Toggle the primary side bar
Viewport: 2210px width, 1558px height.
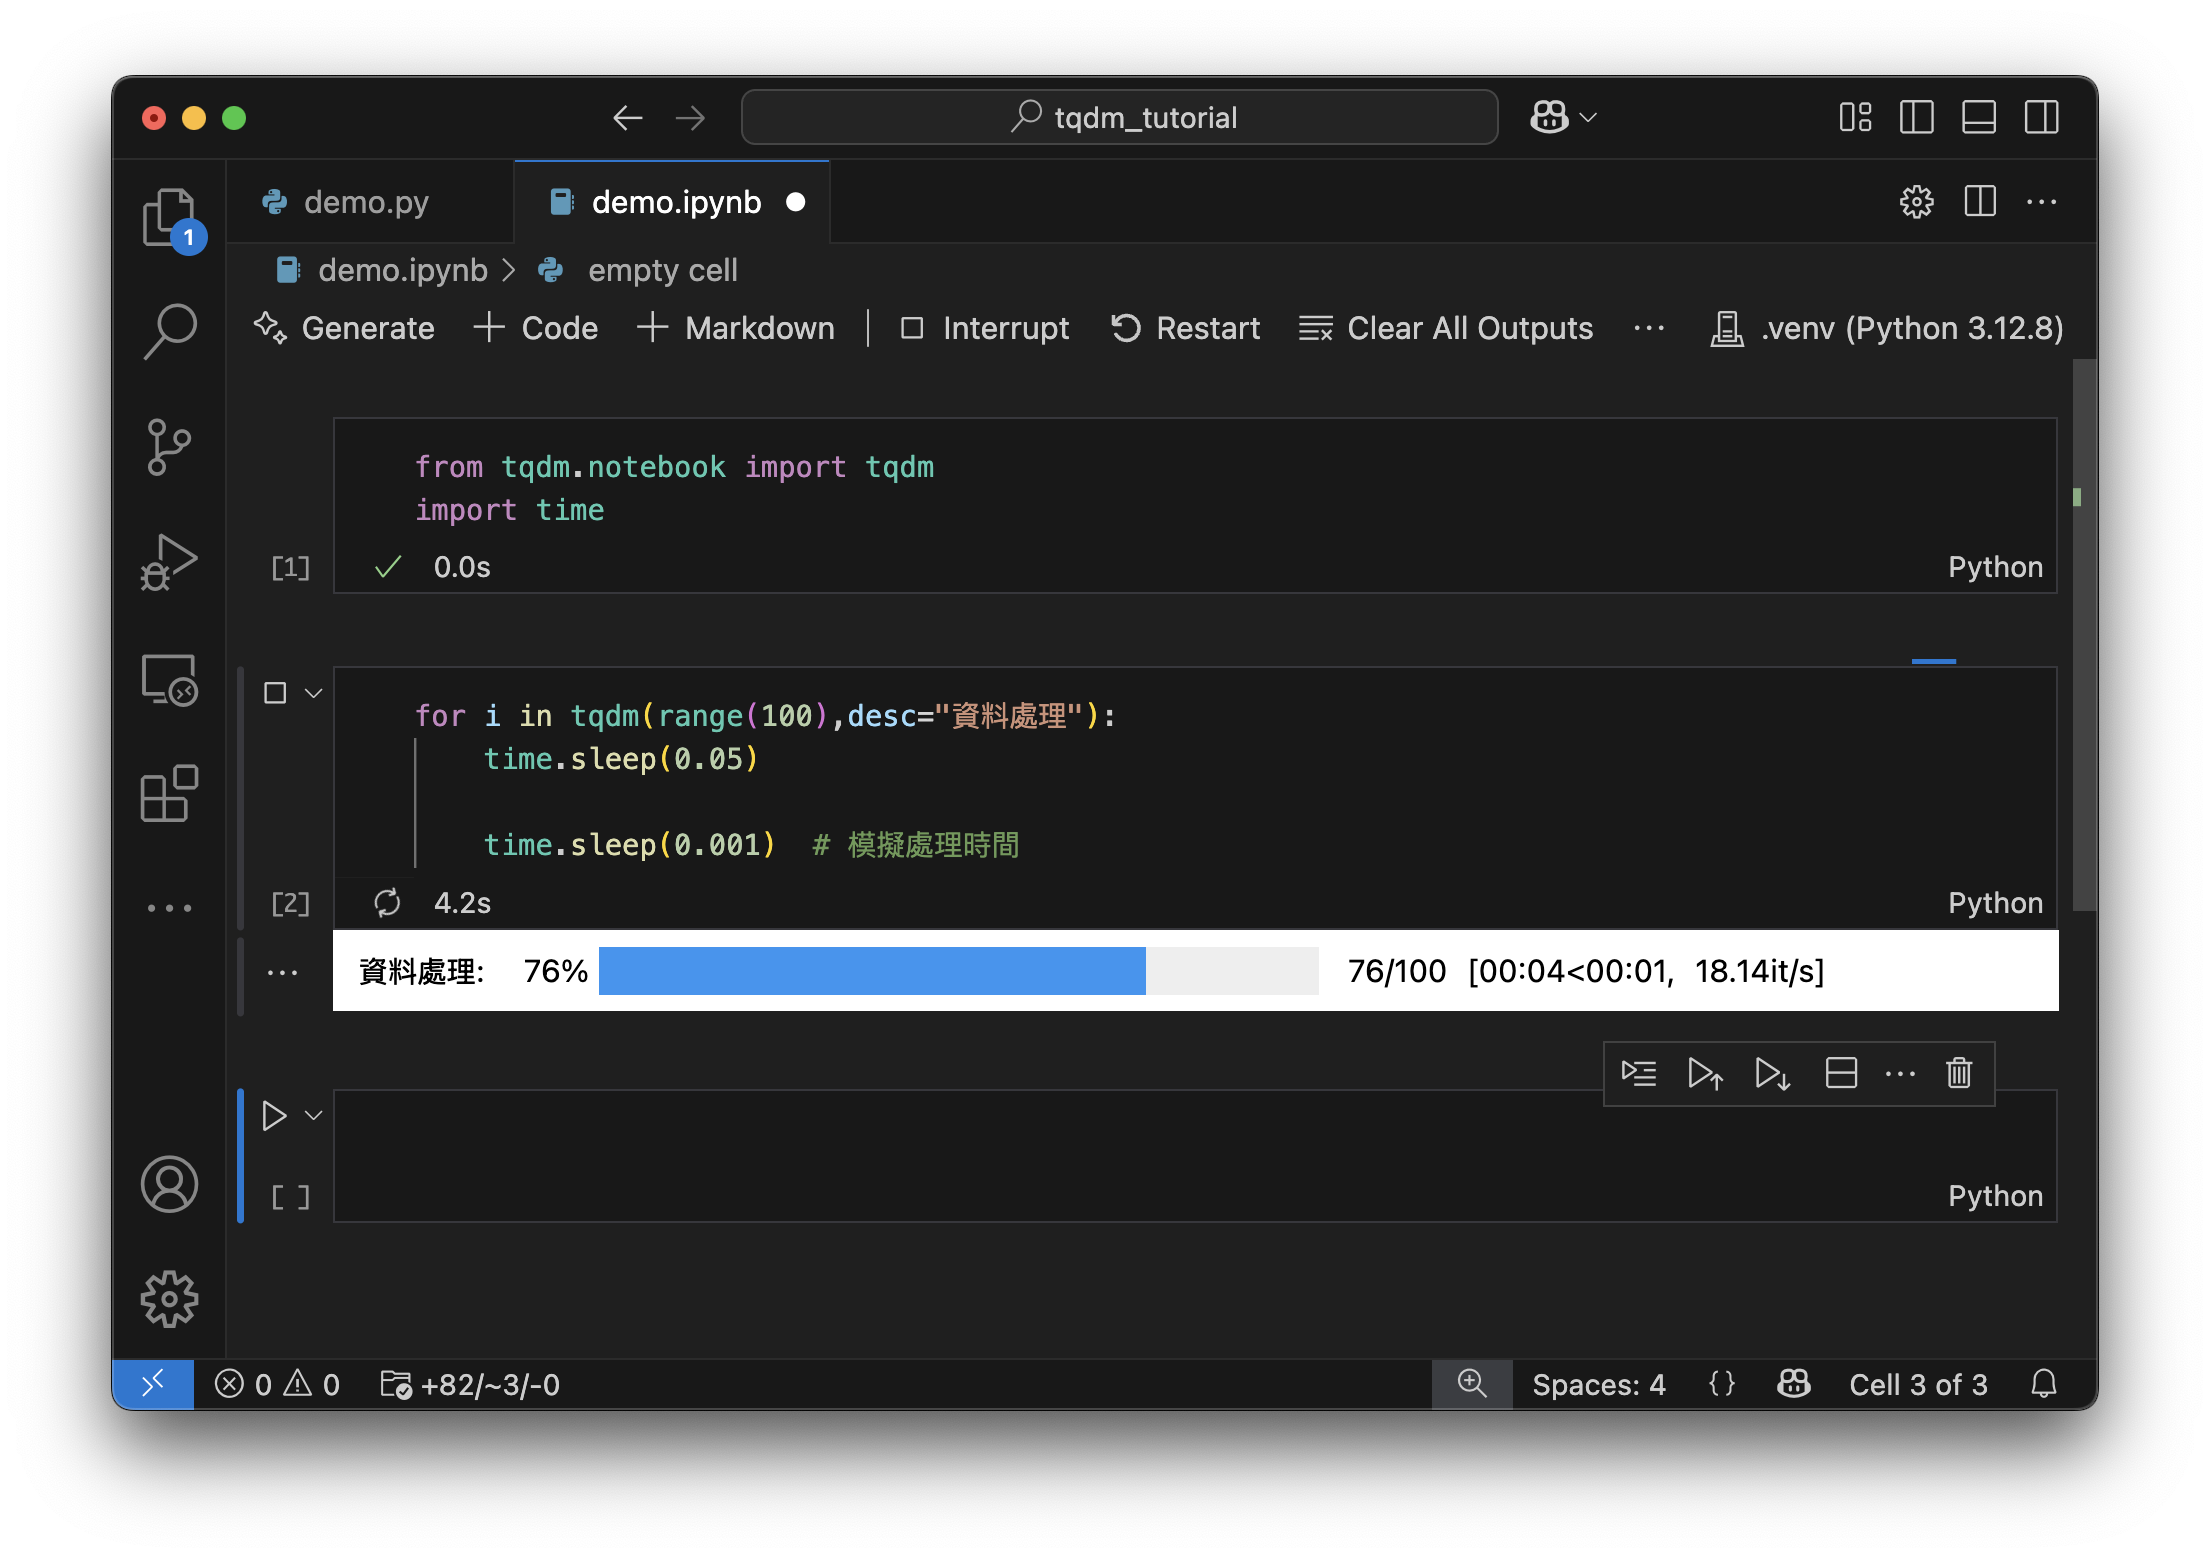pyautogui.click(x=1917, y=118)
